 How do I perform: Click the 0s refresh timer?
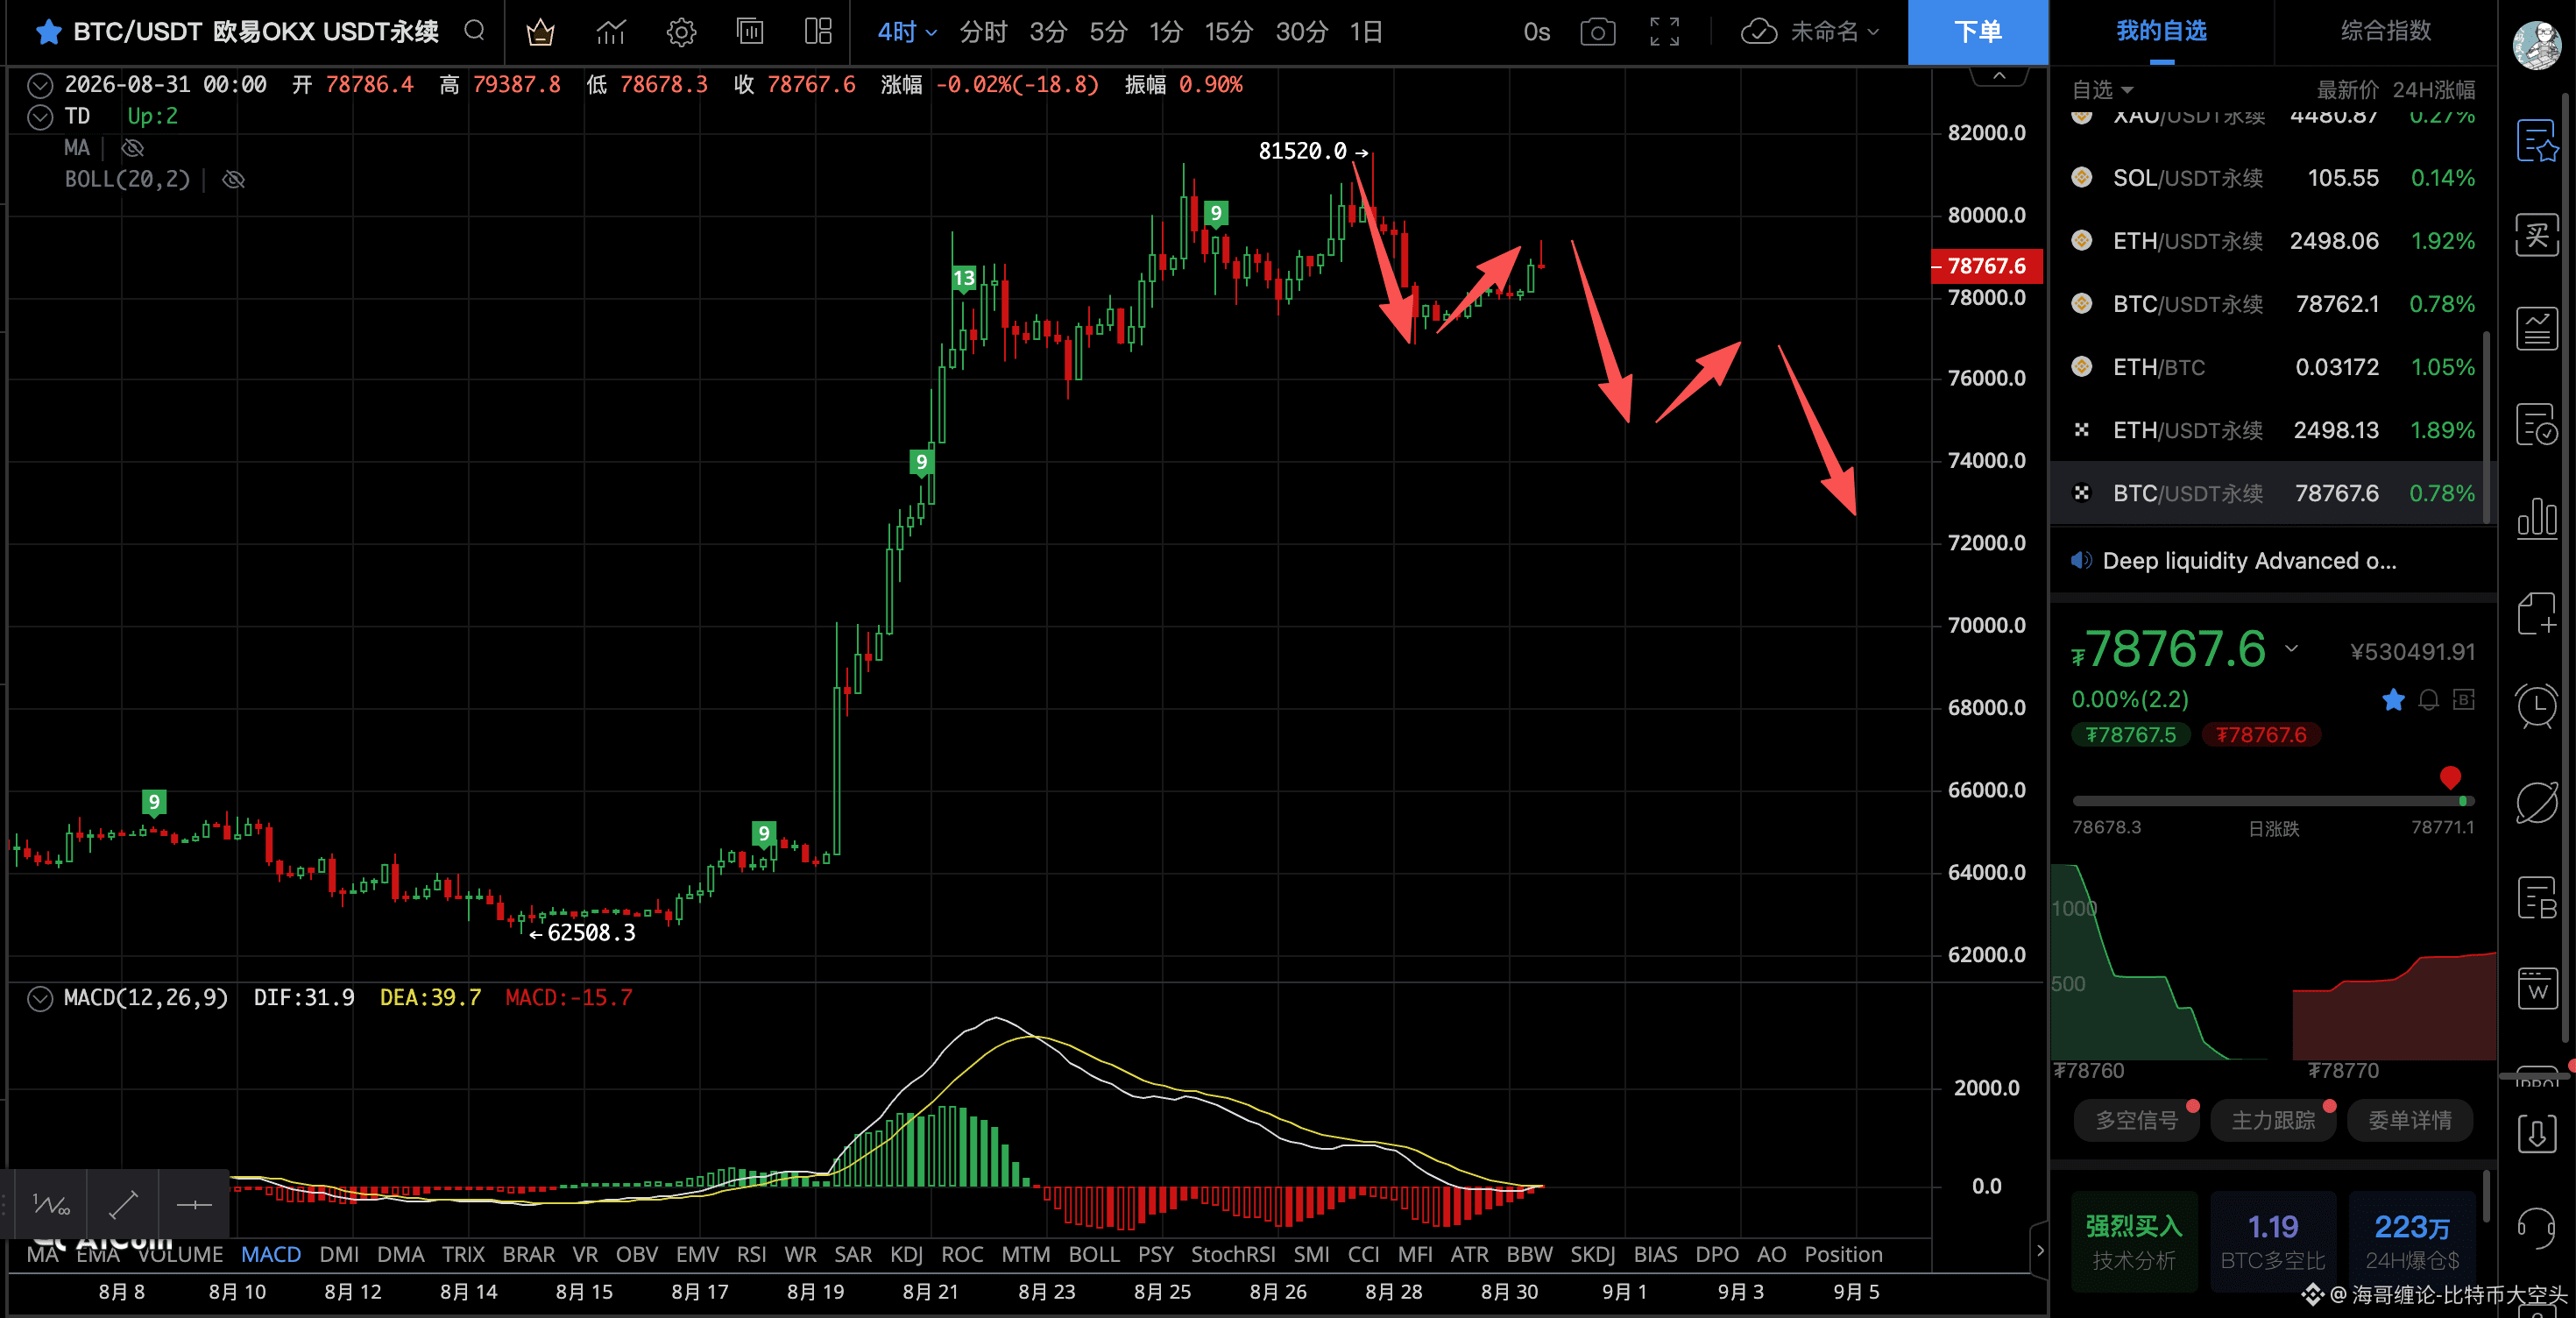pos(1536,32)
